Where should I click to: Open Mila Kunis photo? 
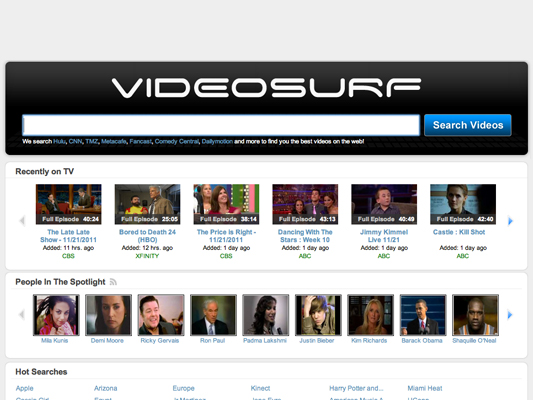coord(56,315)
